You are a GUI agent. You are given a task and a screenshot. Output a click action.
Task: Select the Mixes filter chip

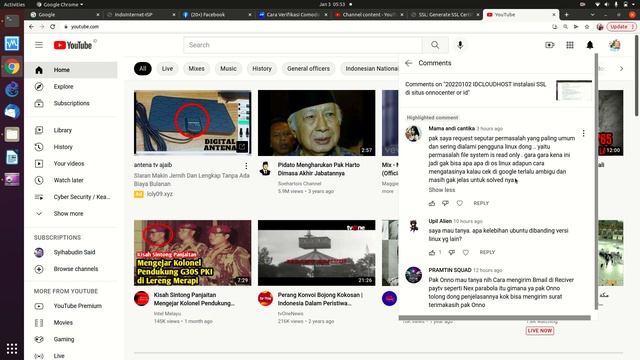click(196, 69)
